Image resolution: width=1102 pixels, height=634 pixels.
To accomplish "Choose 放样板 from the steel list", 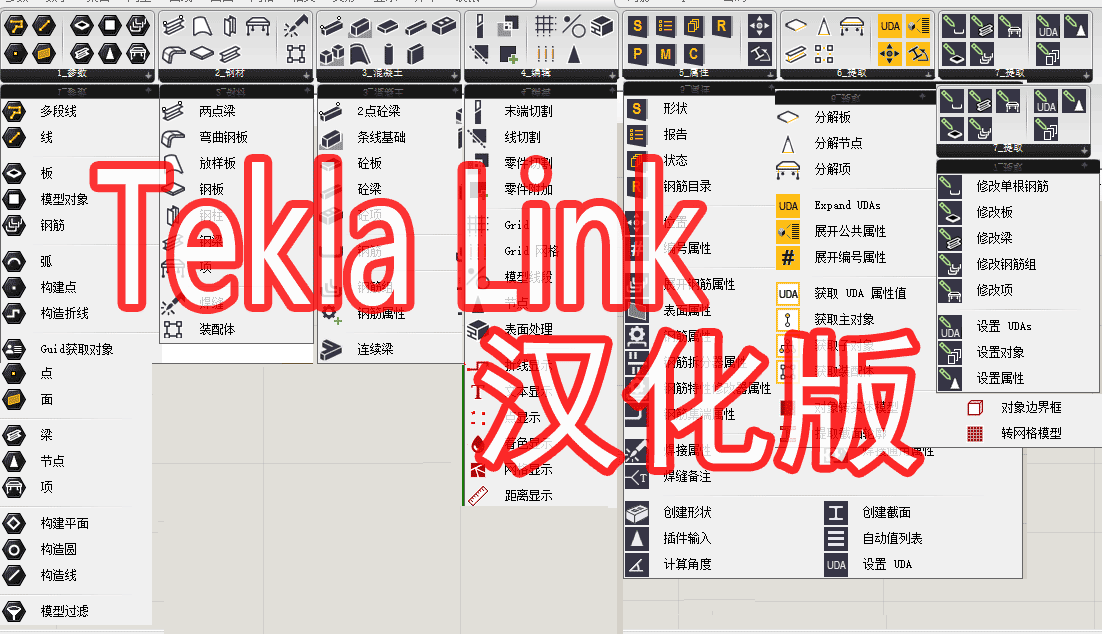I will (218, 163).
